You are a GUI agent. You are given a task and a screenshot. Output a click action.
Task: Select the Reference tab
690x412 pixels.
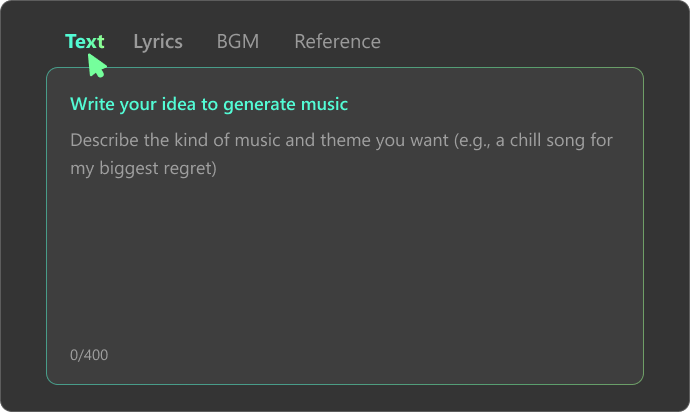point(338,42)
